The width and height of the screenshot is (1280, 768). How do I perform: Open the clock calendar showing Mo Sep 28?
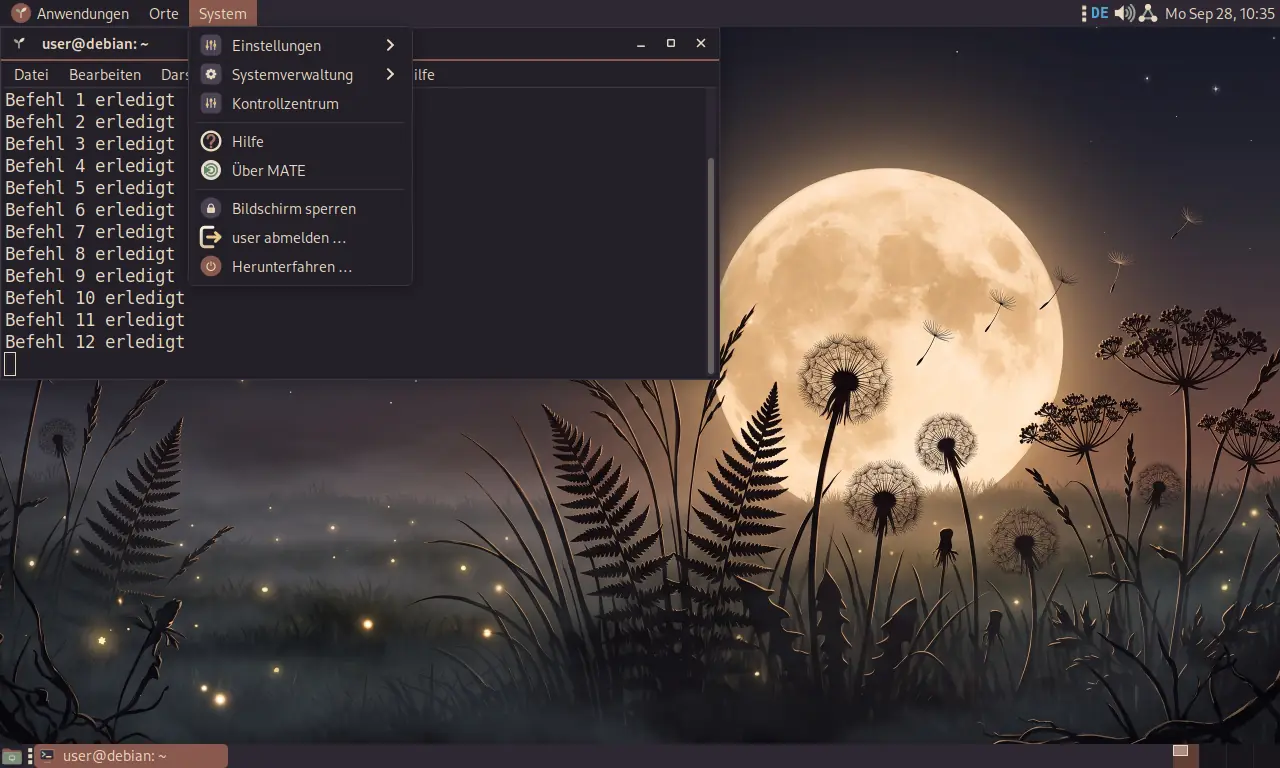pos(1220,14)
